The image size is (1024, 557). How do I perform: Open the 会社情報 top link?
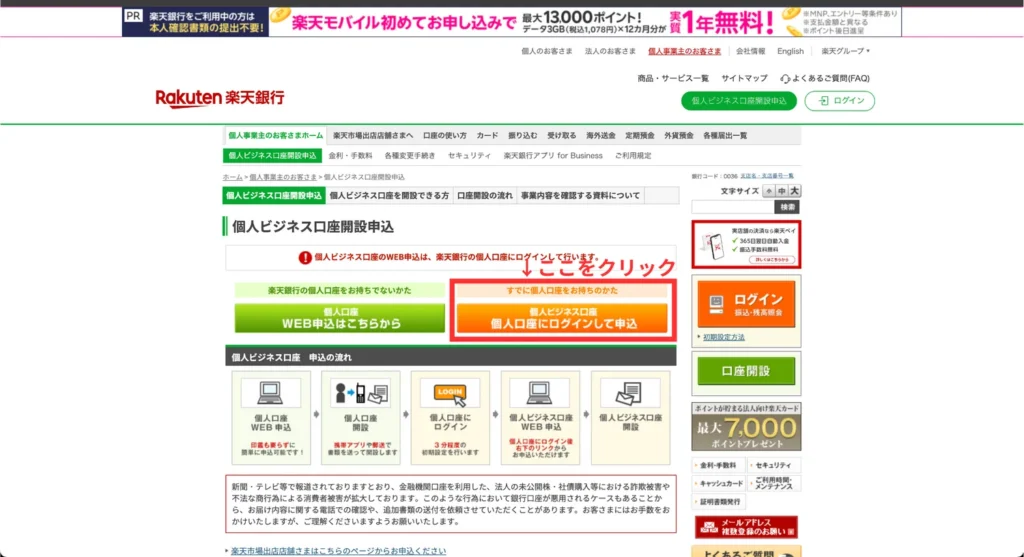click(x=750, y=51)
